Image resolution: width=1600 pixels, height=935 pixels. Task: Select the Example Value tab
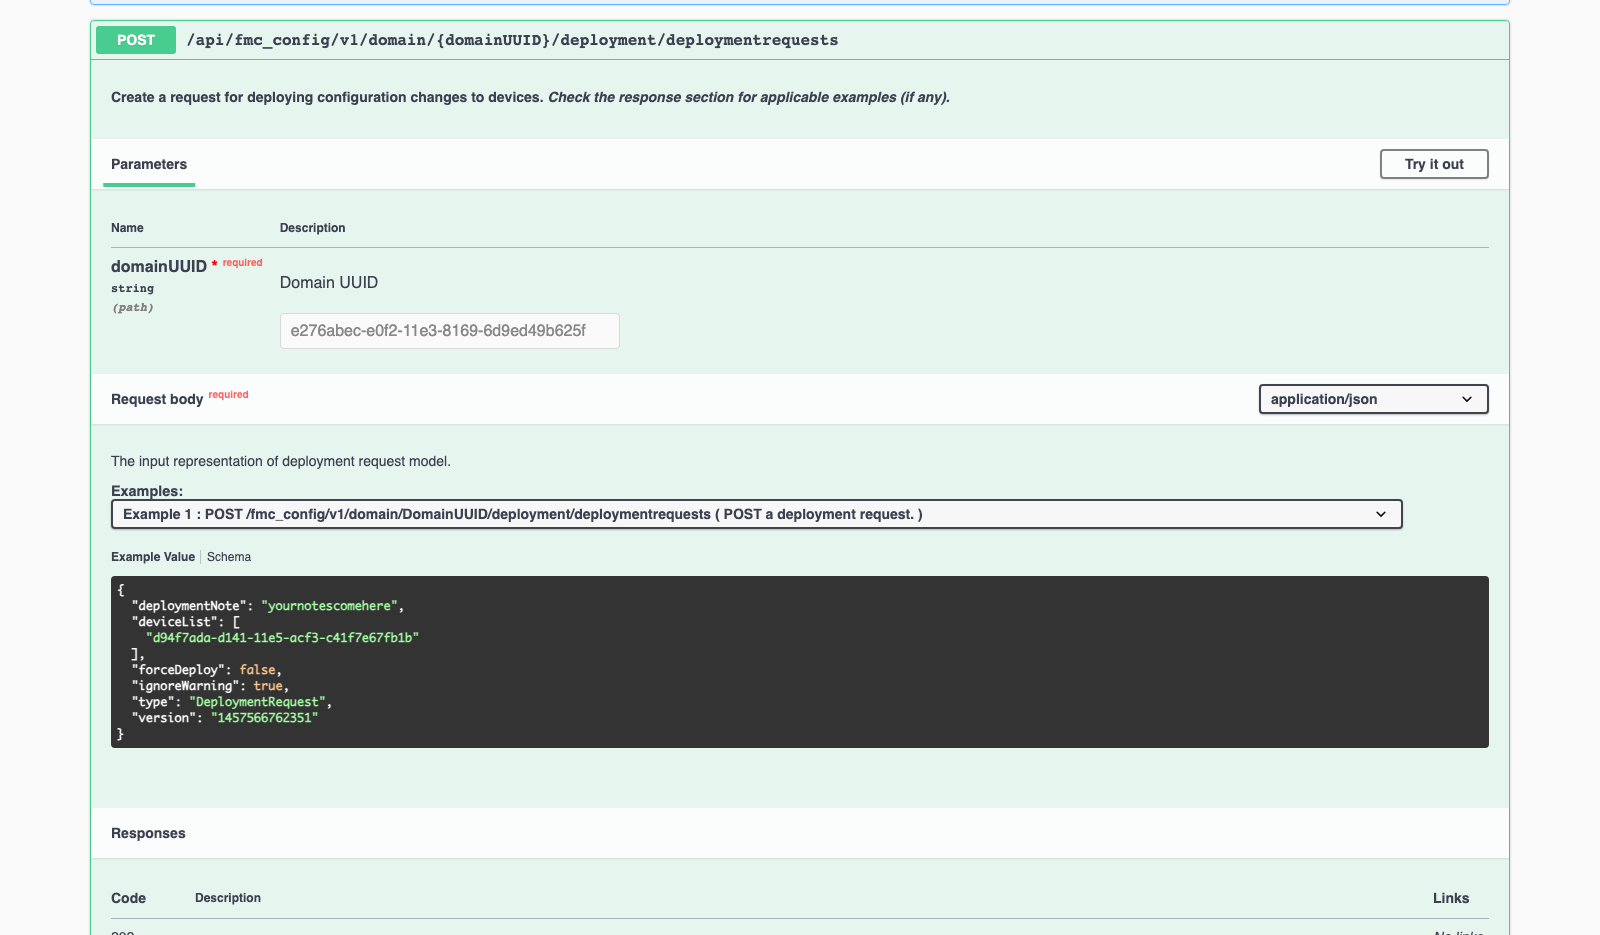tap(153, 557)
